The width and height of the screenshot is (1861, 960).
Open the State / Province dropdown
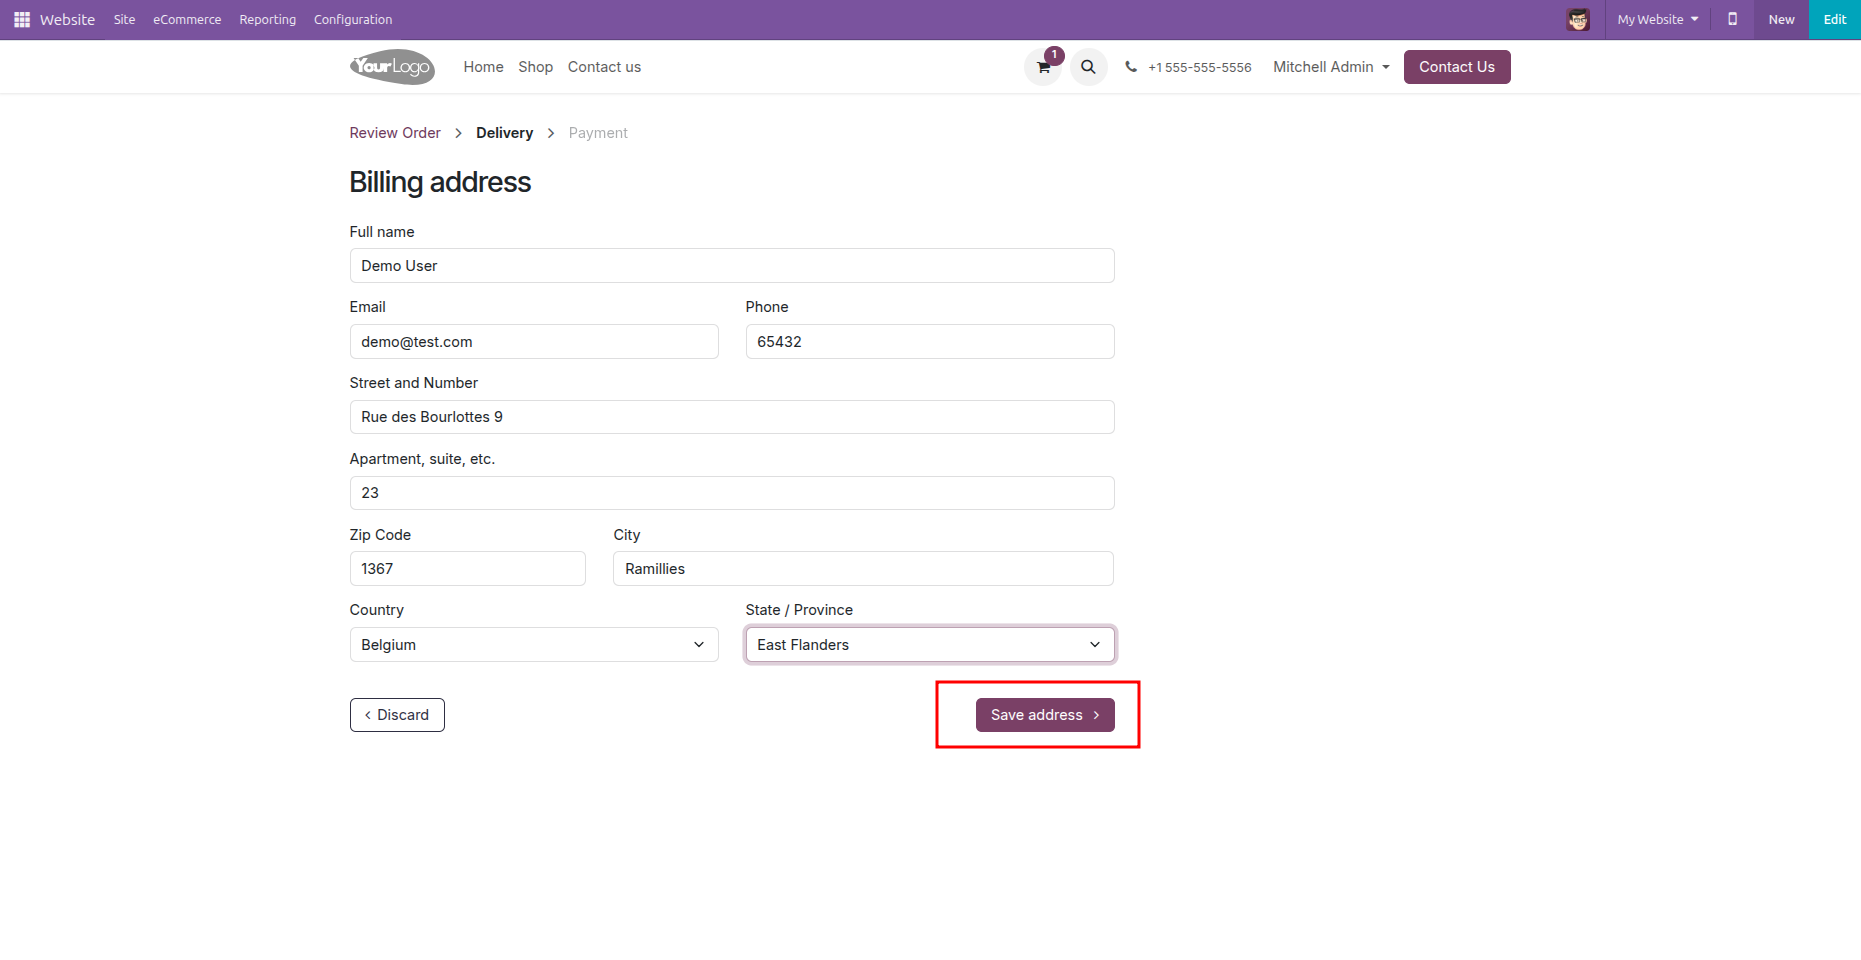930,645
